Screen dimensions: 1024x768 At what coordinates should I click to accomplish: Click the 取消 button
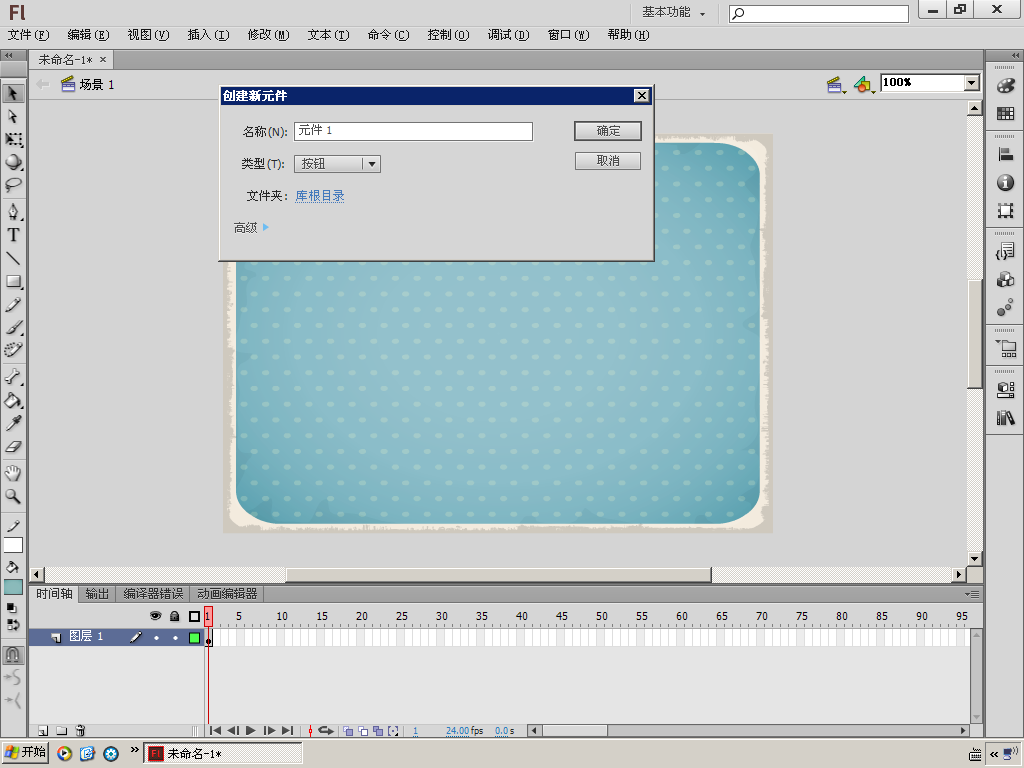coord(608,161)
